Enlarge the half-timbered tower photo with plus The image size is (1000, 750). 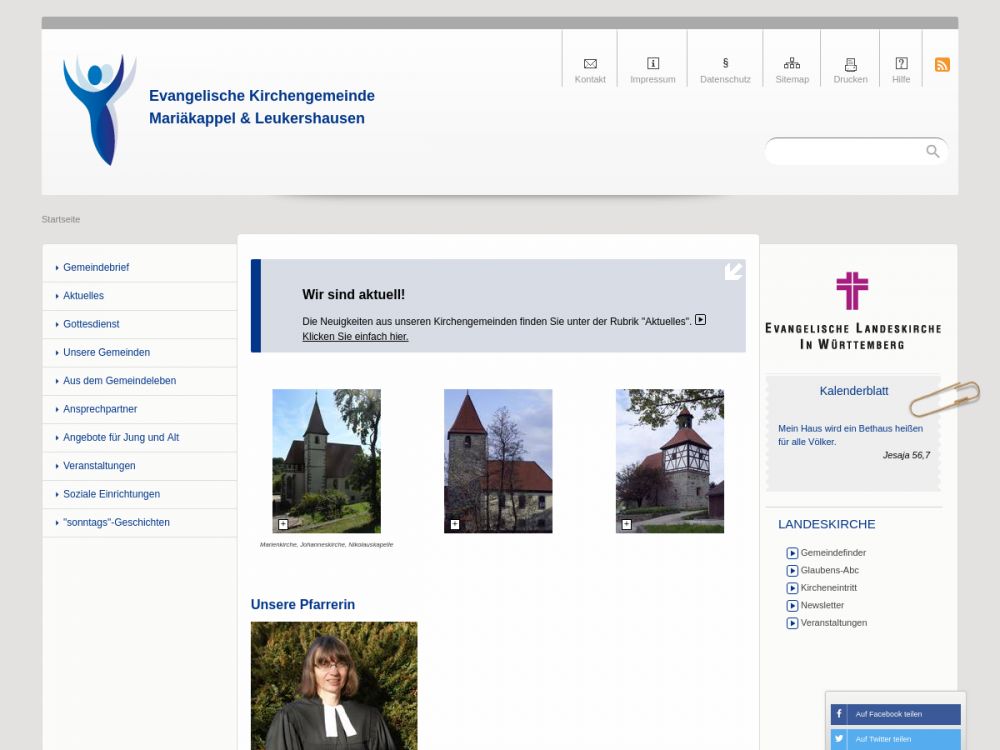(626, 524)
